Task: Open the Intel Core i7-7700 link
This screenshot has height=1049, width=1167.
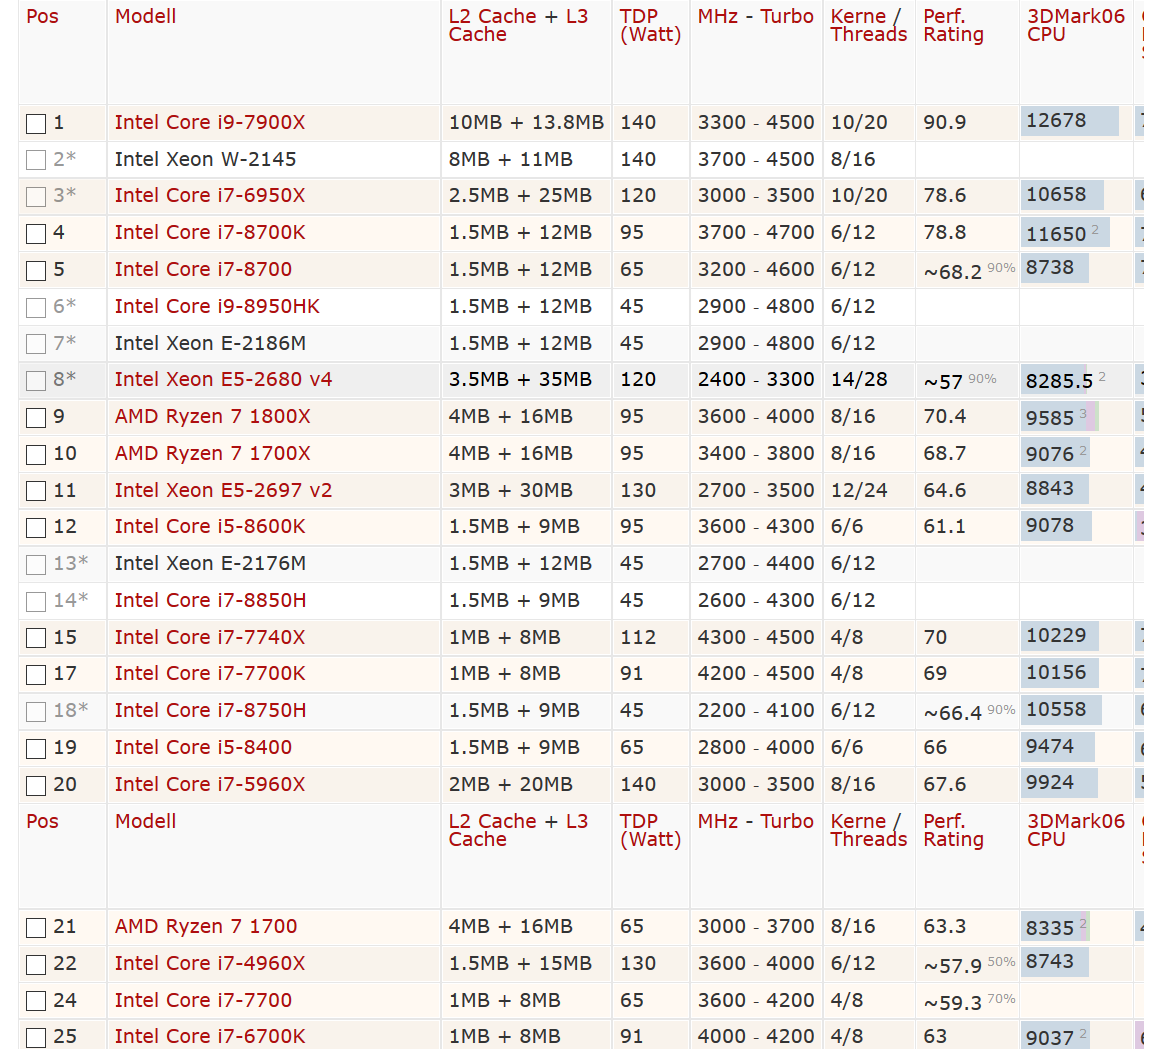Action: point(203,1000)
